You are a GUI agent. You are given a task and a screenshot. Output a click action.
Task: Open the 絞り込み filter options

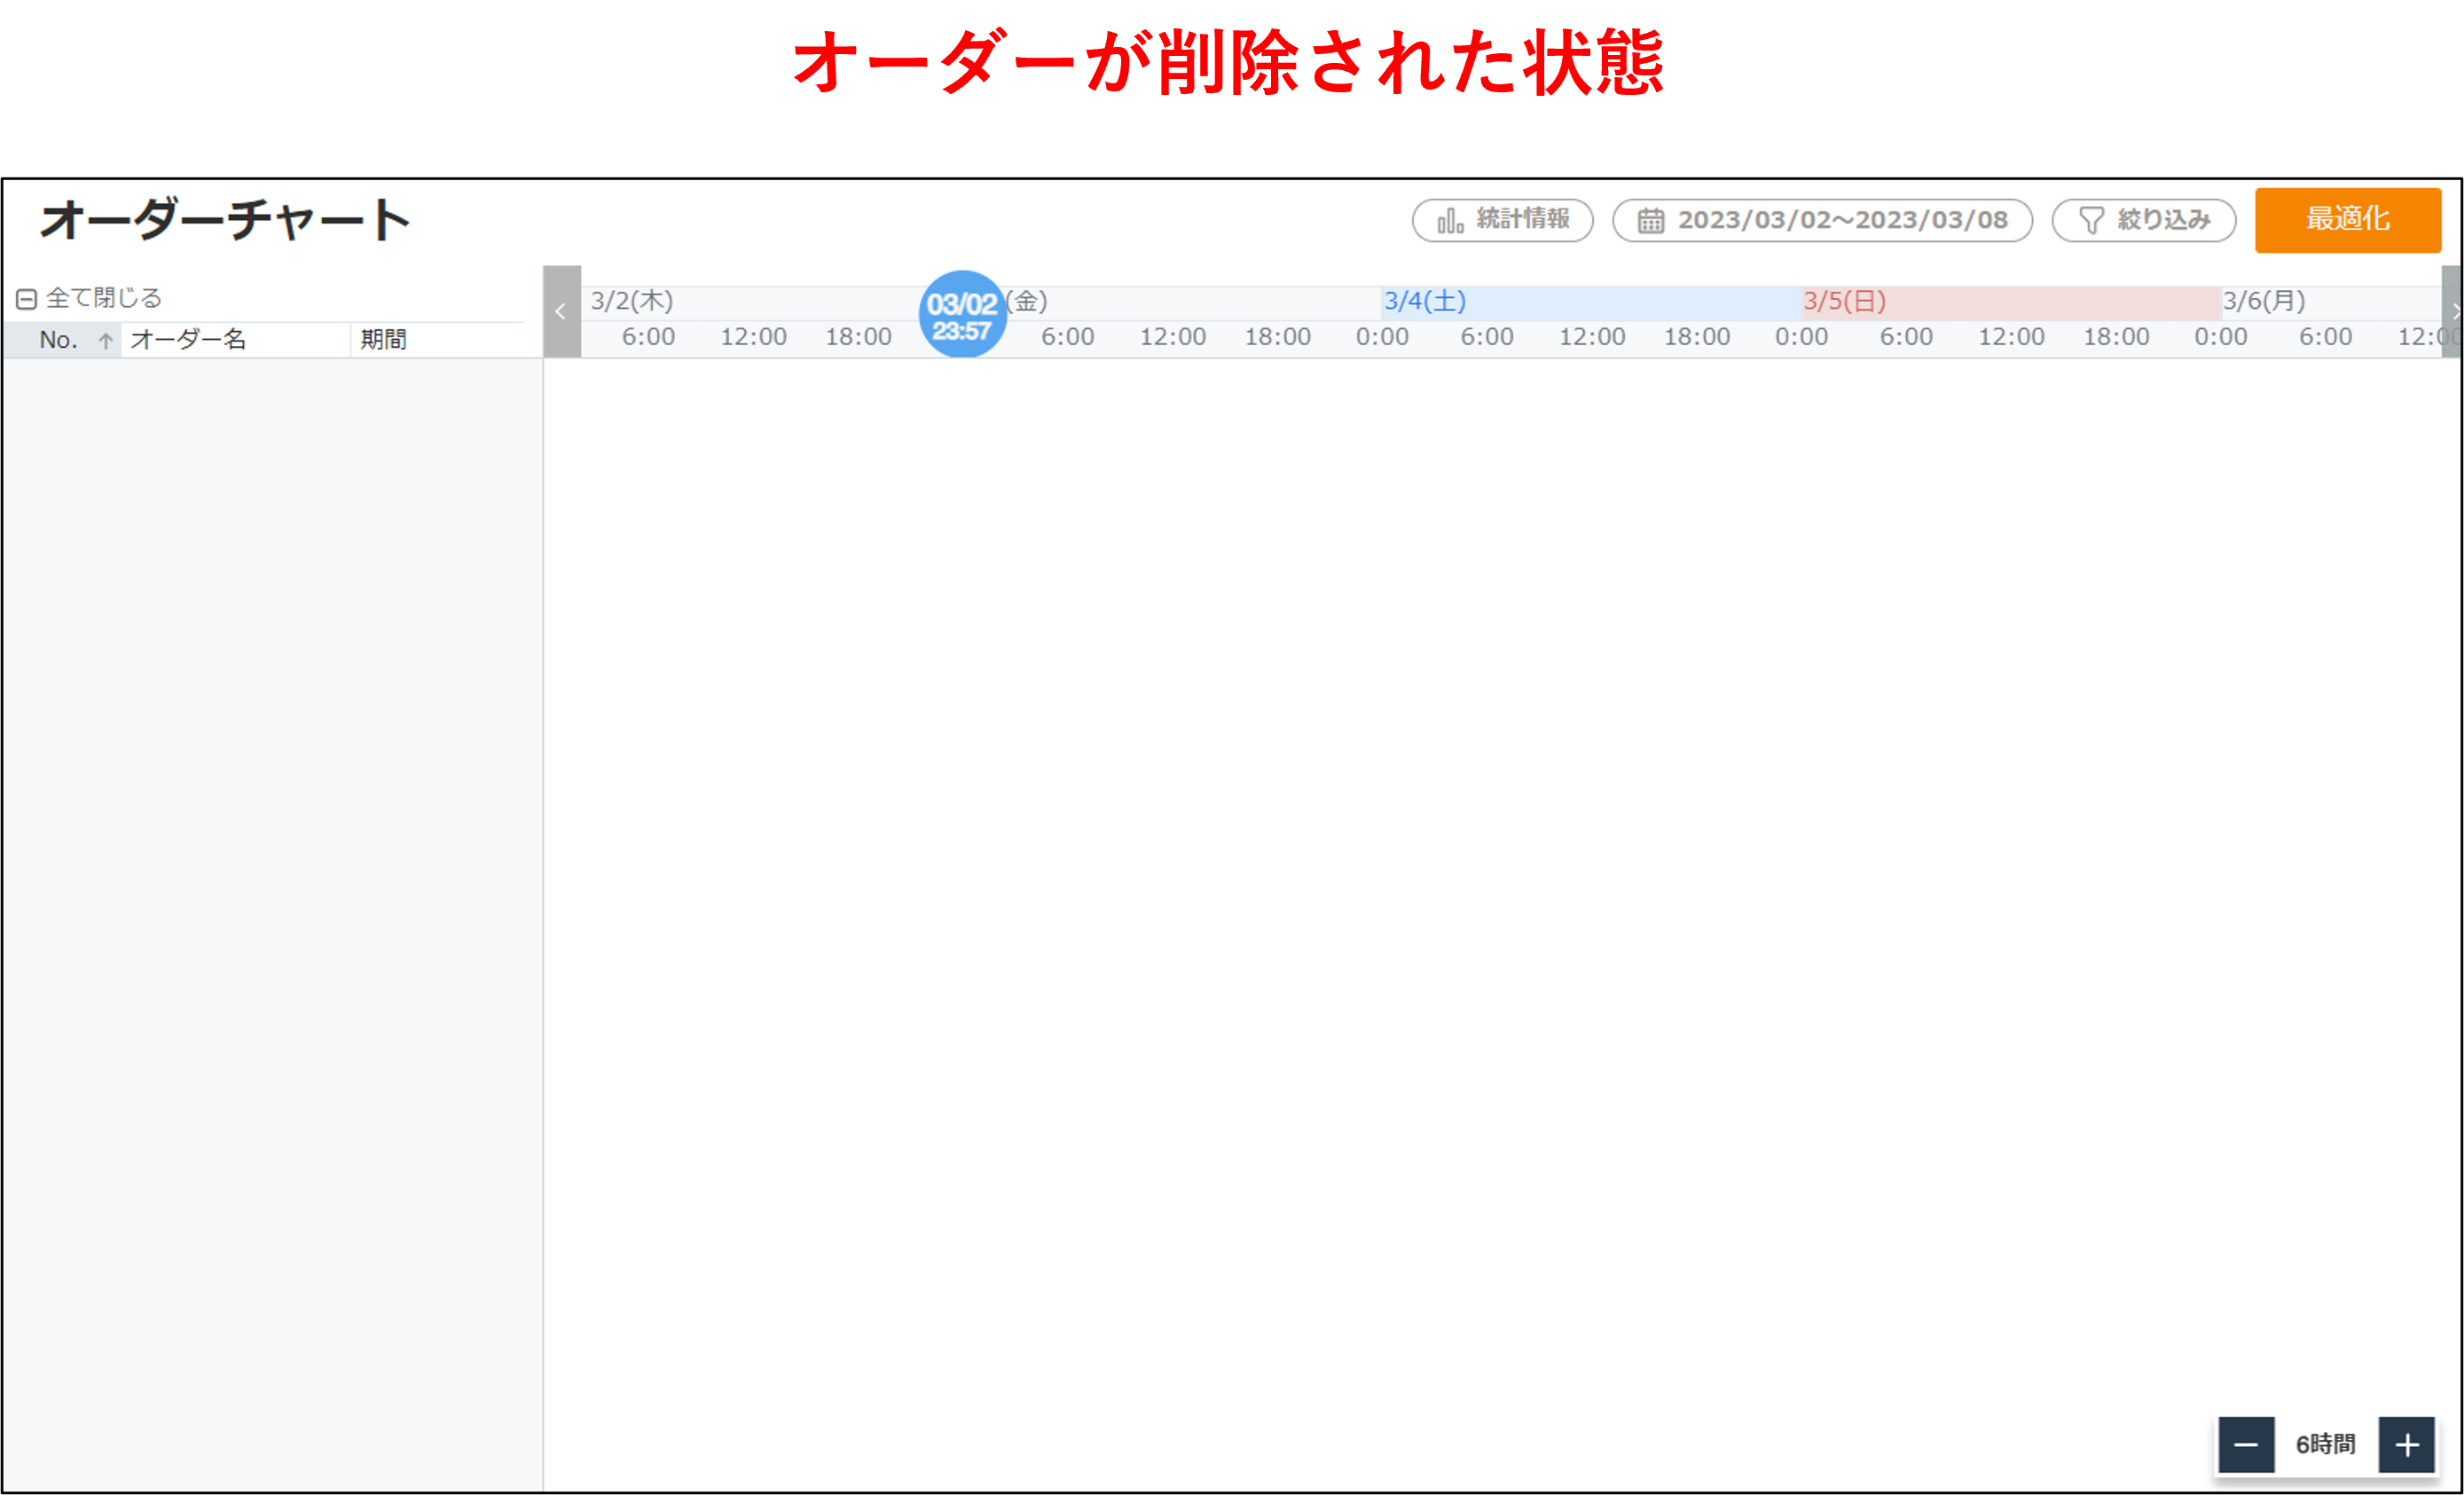pyautogui.click(x=2144, y=220)
